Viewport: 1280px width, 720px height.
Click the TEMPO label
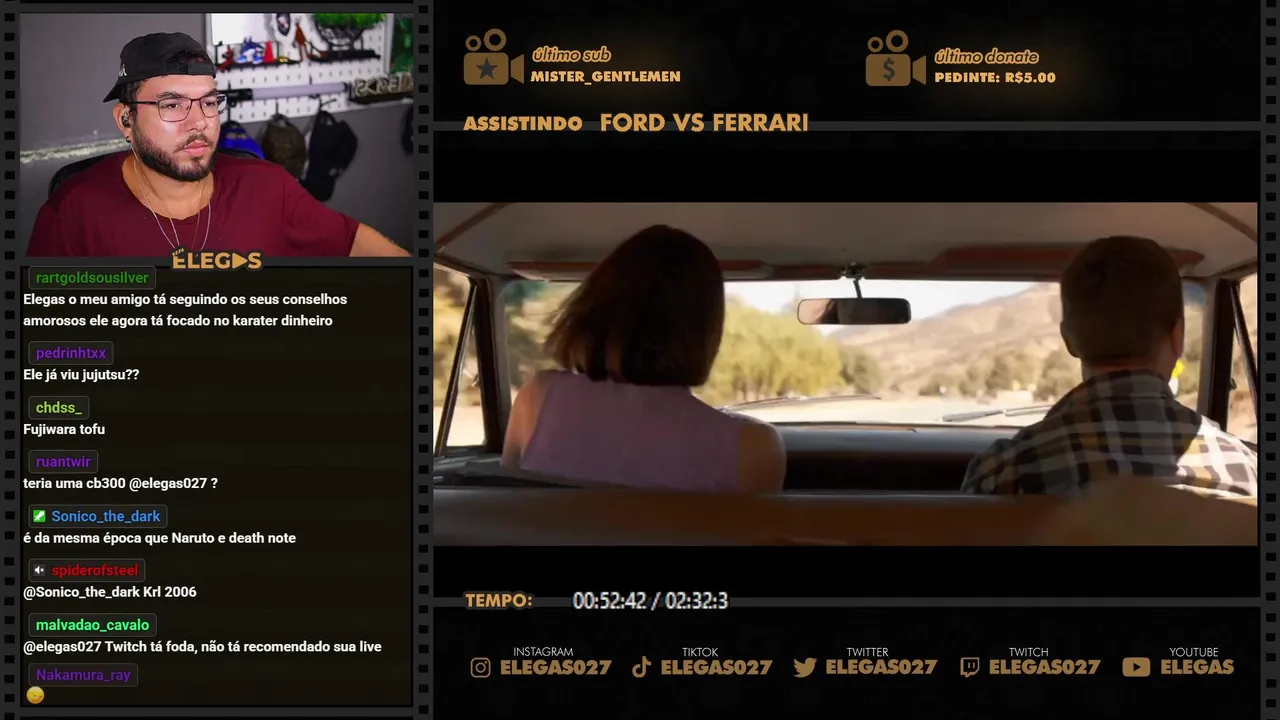pos(499,601)
